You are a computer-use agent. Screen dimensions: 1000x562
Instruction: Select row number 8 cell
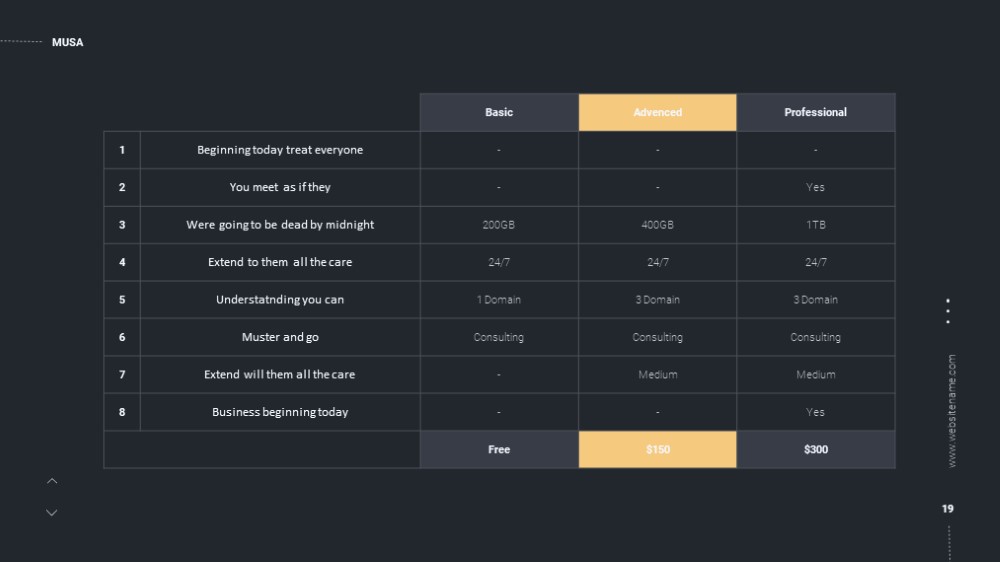pos(122,412)
